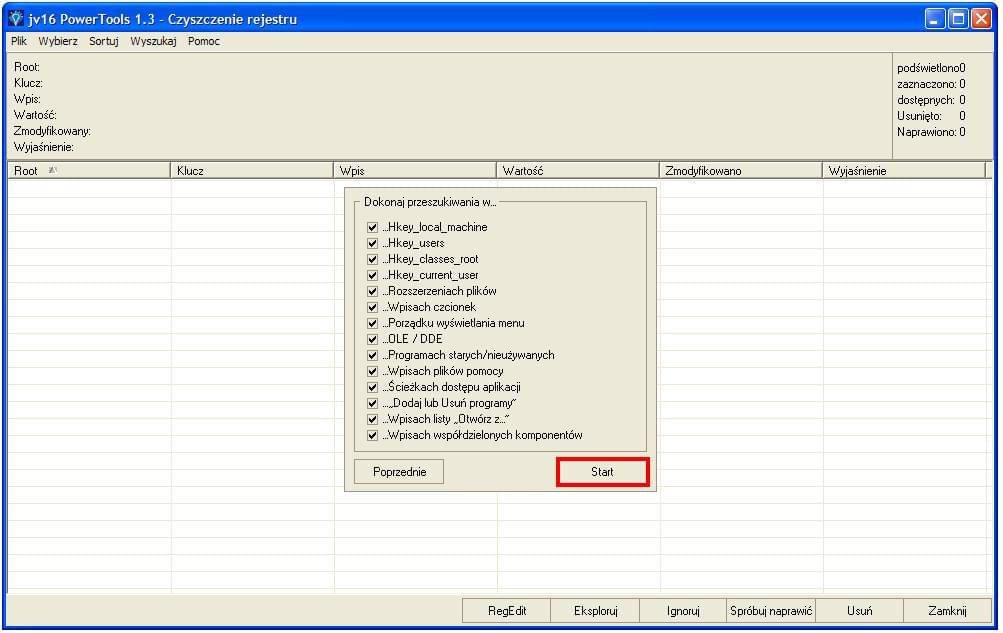This screenshot has width=1003, height=633.
Task: Open the Plik menu
Action: [x=20, y=41]
